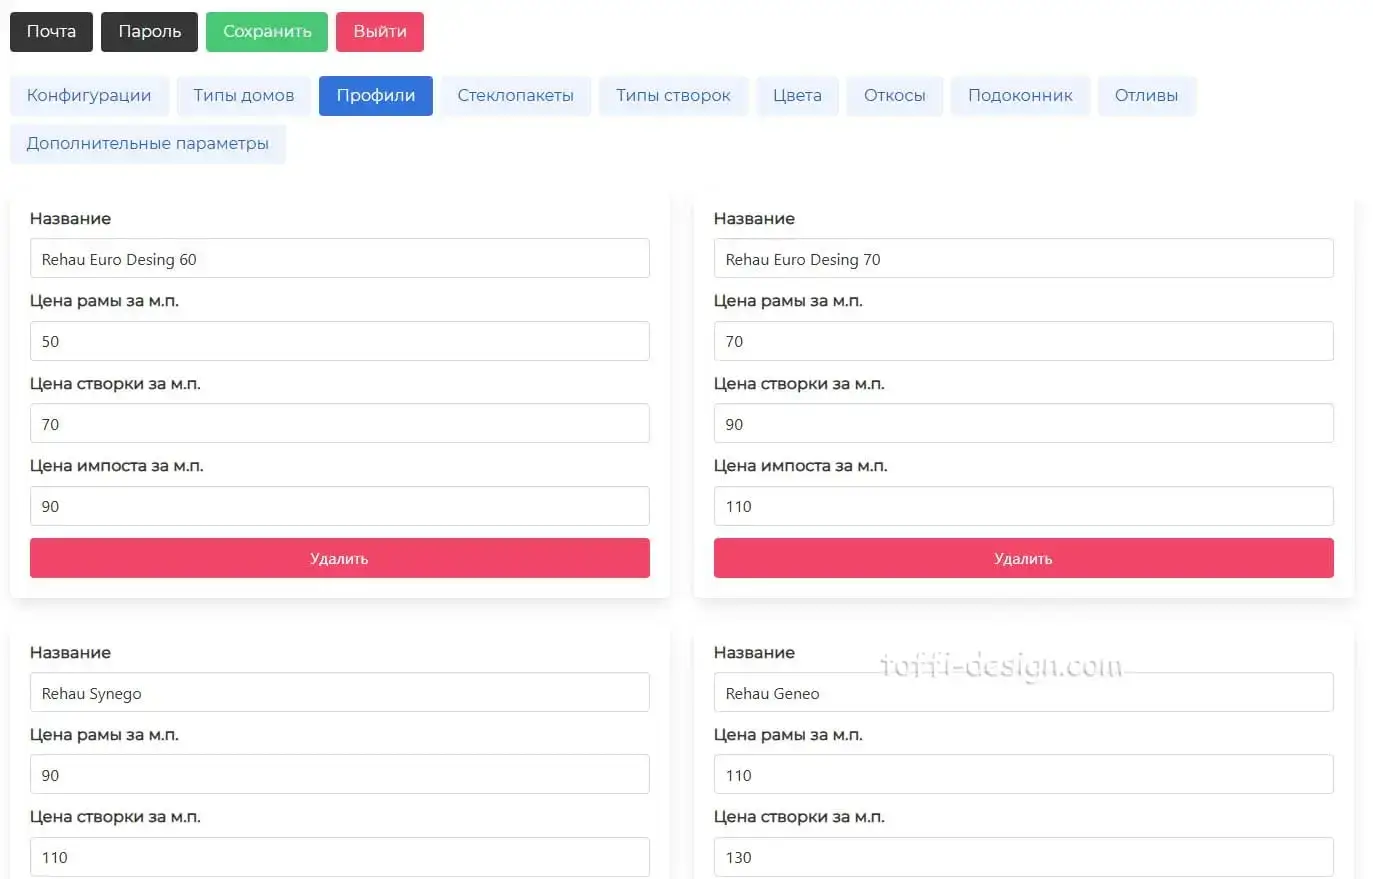This screenshot has height=879, width=1373.
Task: Select the name field with Rehau Geneo
Action: 1022,692
